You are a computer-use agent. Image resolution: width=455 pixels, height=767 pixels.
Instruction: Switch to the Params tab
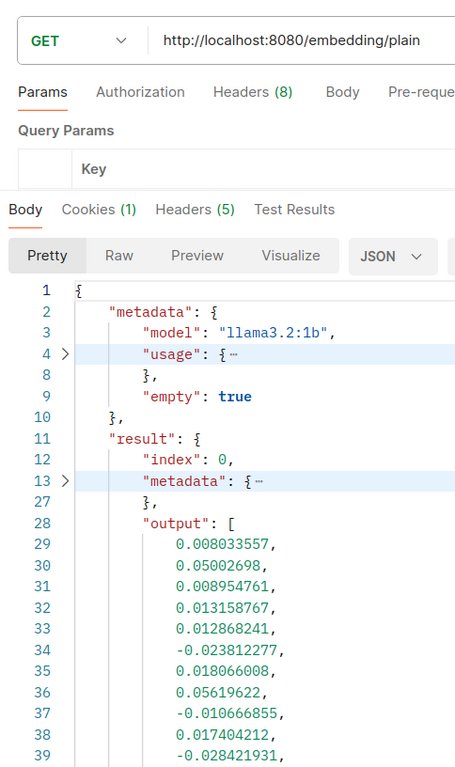point(43,92)
